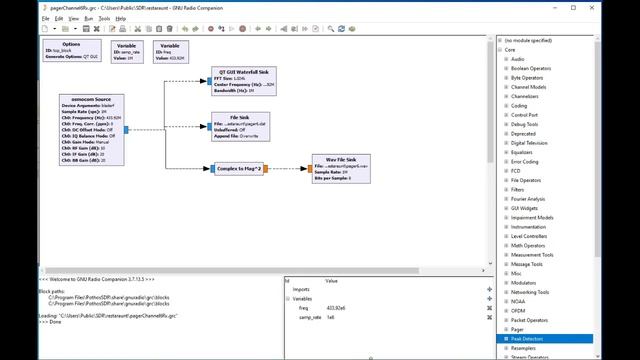Viewport: 640px width, 360px height.
Task: Open the View menu
Action: pos(73,19)
